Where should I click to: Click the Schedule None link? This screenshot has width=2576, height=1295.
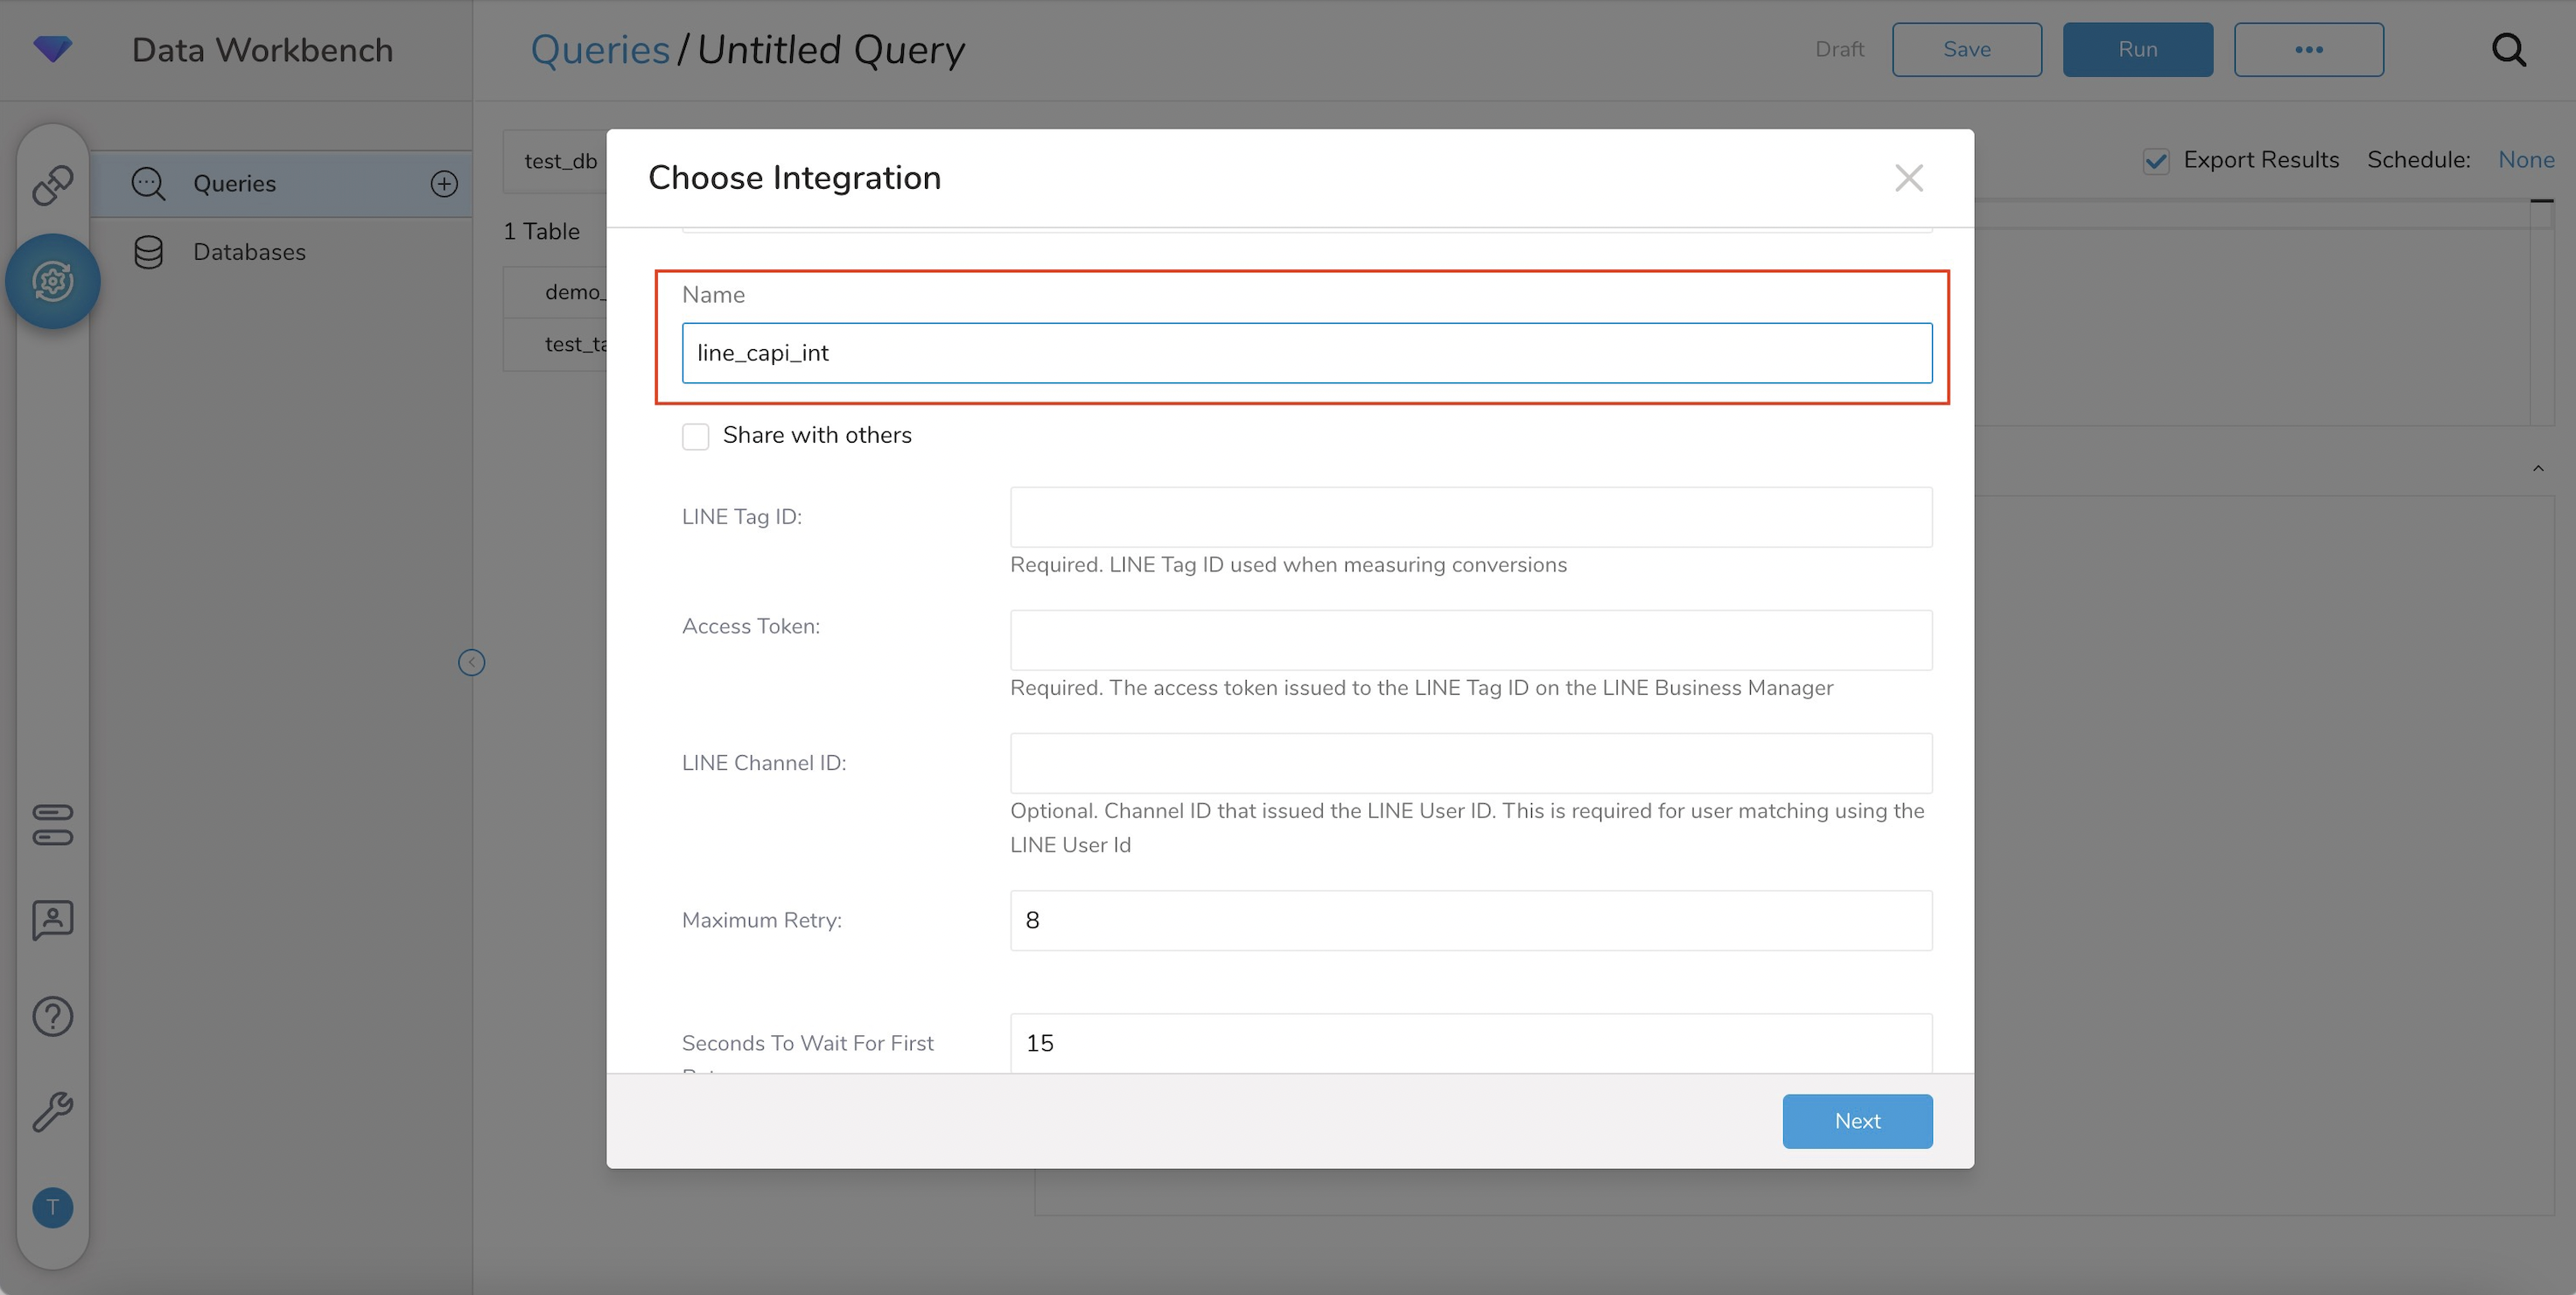pyautogui.click(x=2525, y=160)
